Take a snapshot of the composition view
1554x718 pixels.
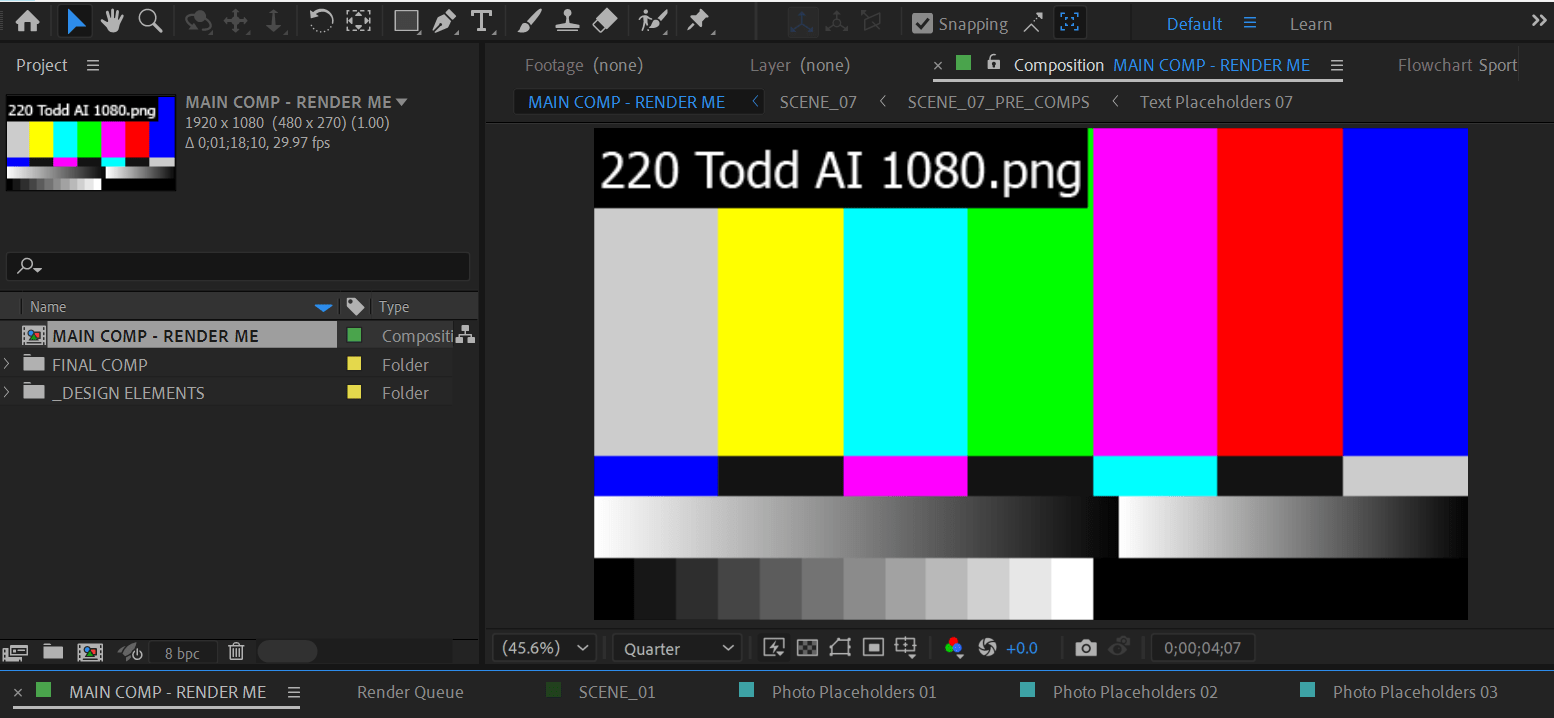coord(1085,648)
